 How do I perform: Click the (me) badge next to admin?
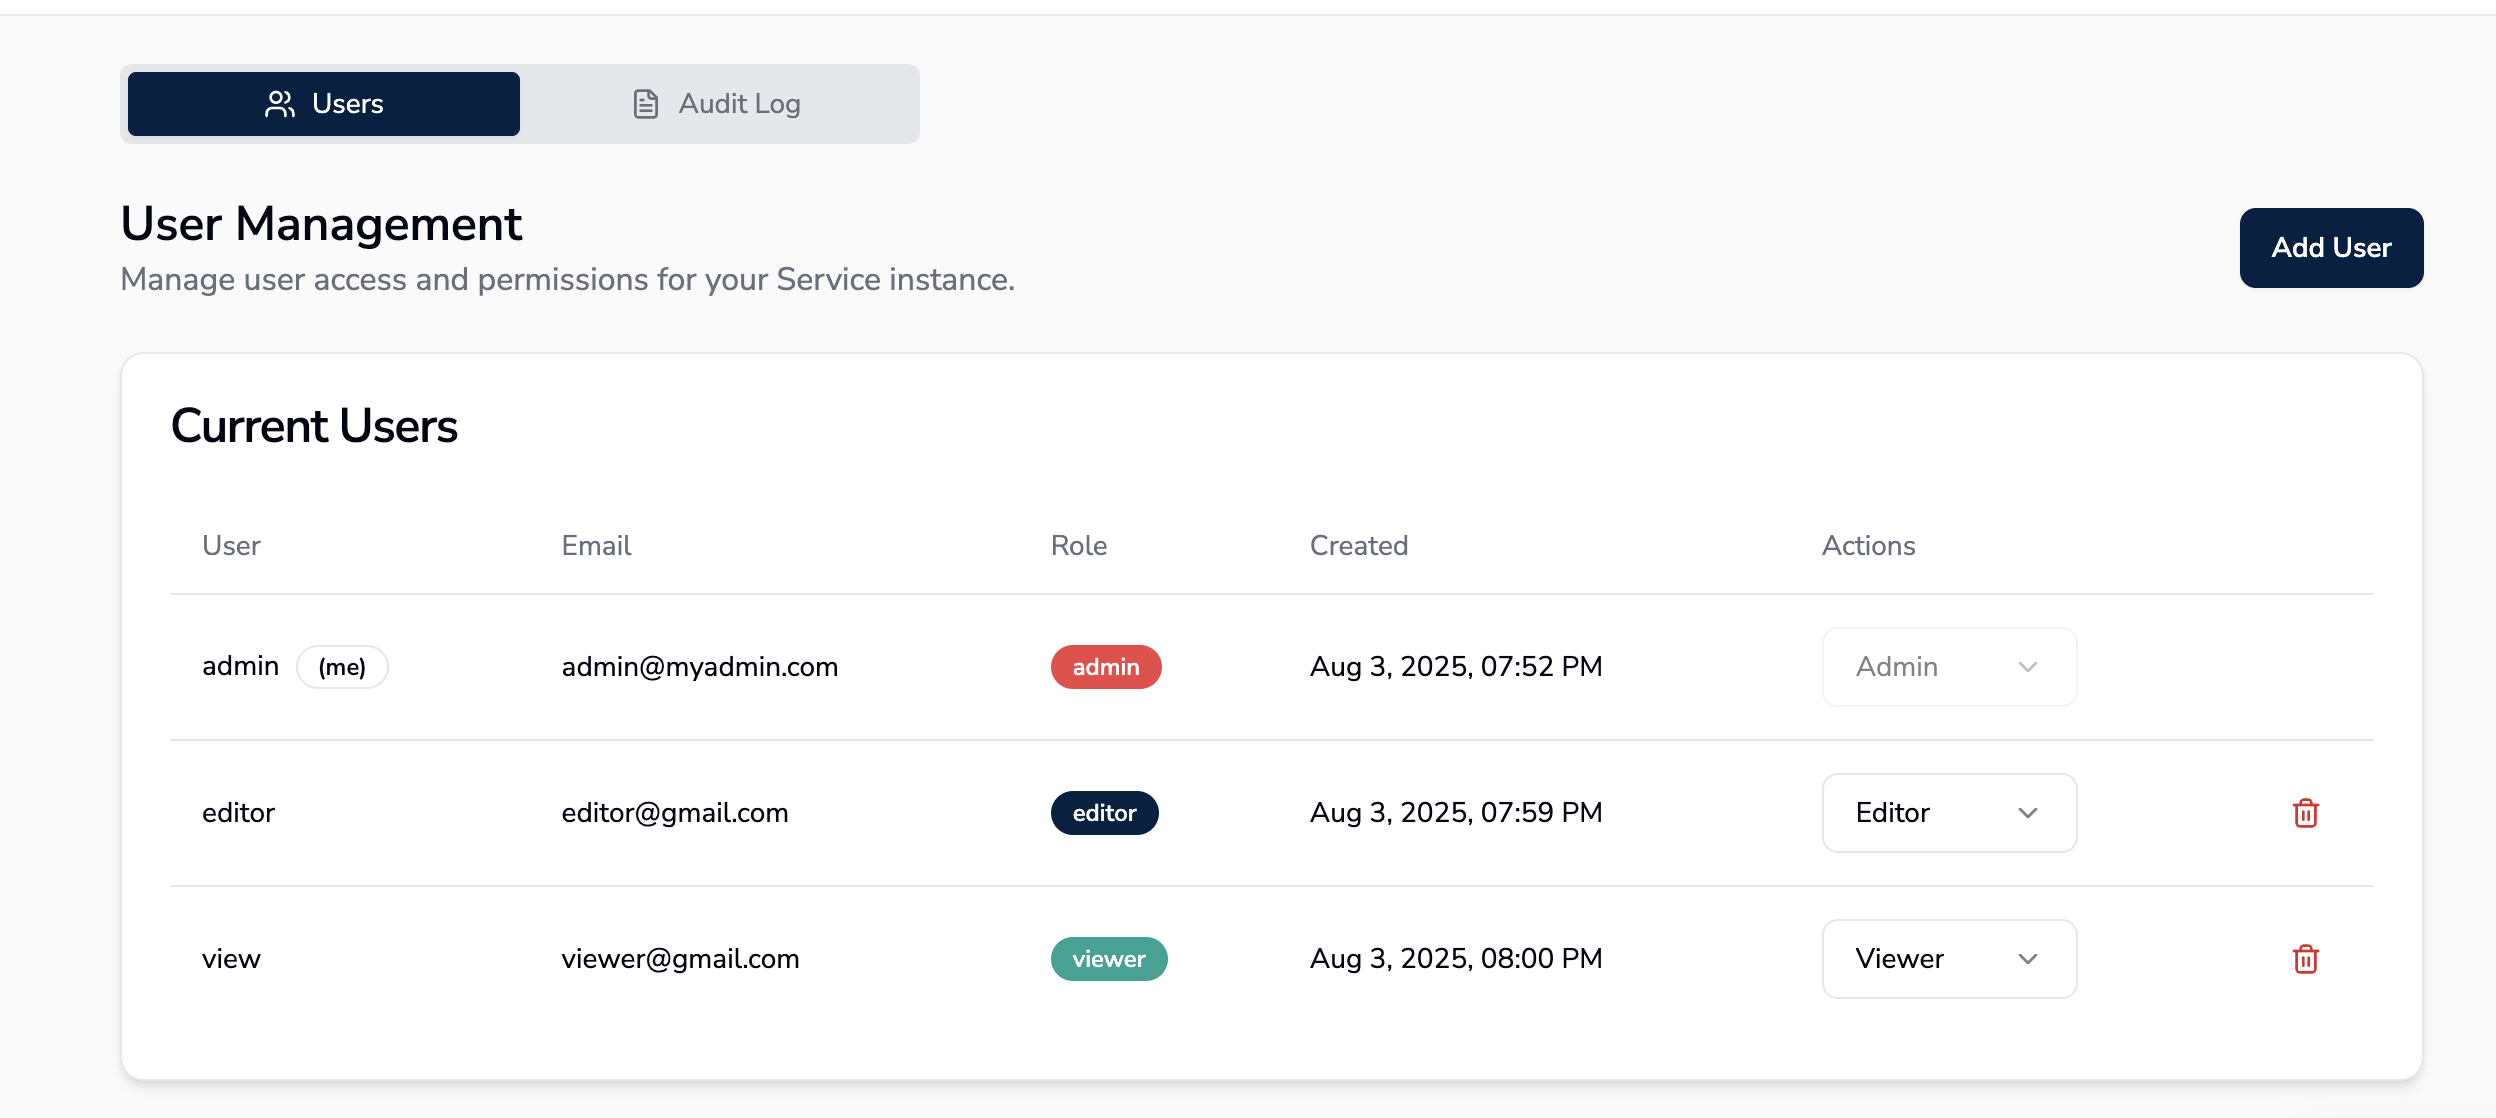click(x=342, y=667)
